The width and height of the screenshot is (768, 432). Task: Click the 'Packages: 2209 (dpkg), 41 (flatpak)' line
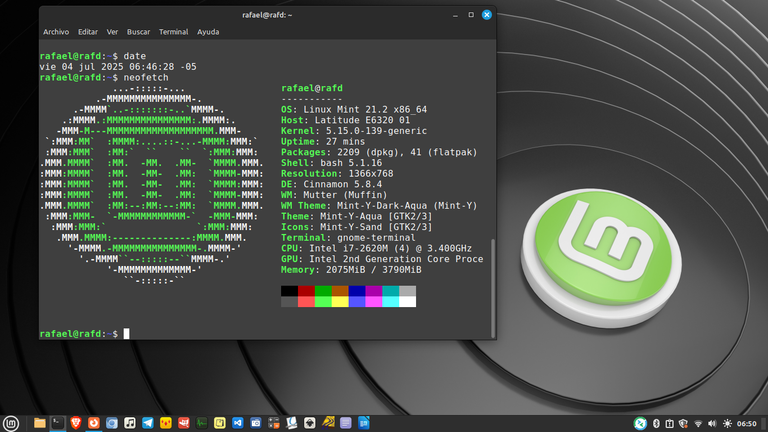379,152
